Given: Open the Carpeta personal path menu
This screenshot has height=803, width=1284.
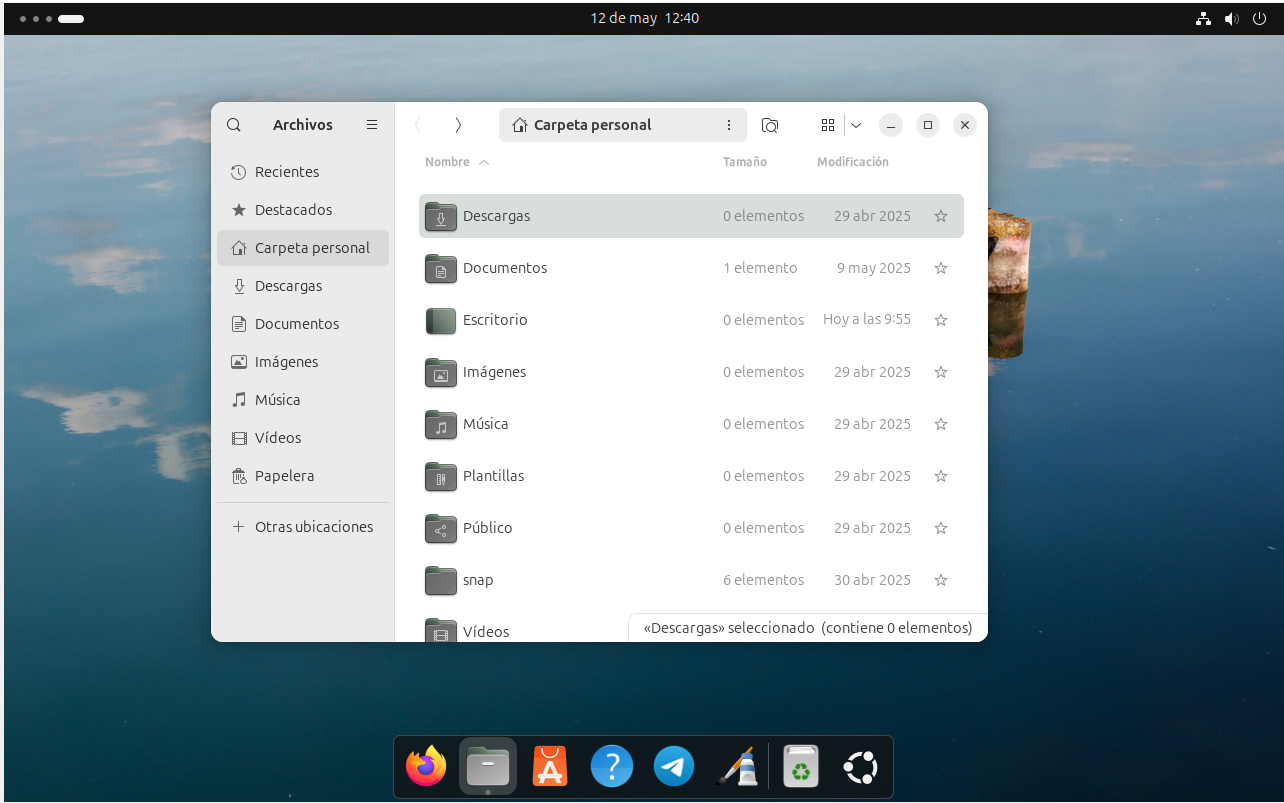Looking at the screenshot, I should (x=729, y=125).
